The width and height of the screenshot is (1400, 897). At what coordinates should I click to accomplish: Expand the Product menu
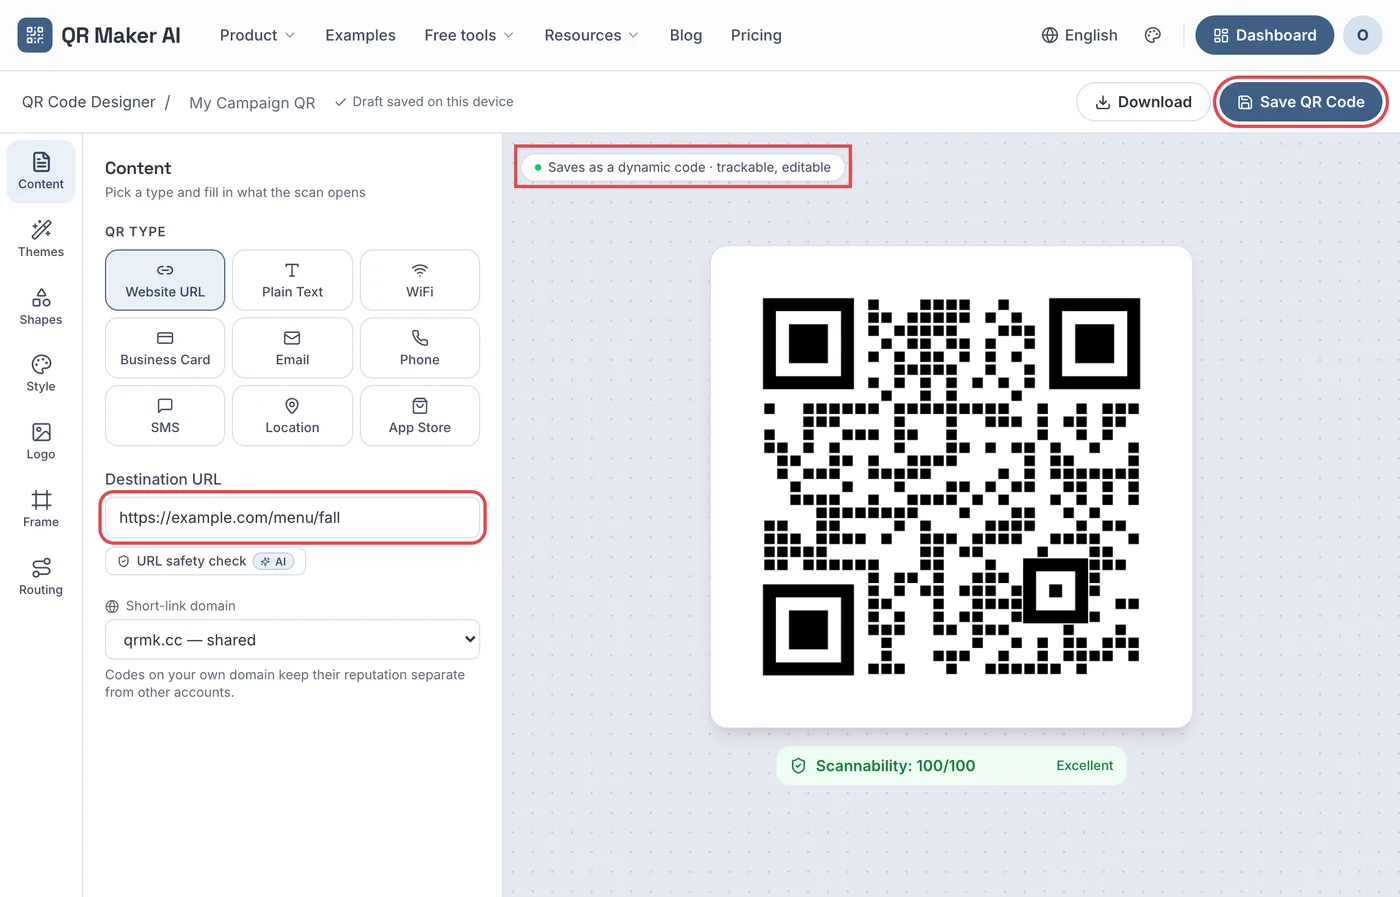257,35
